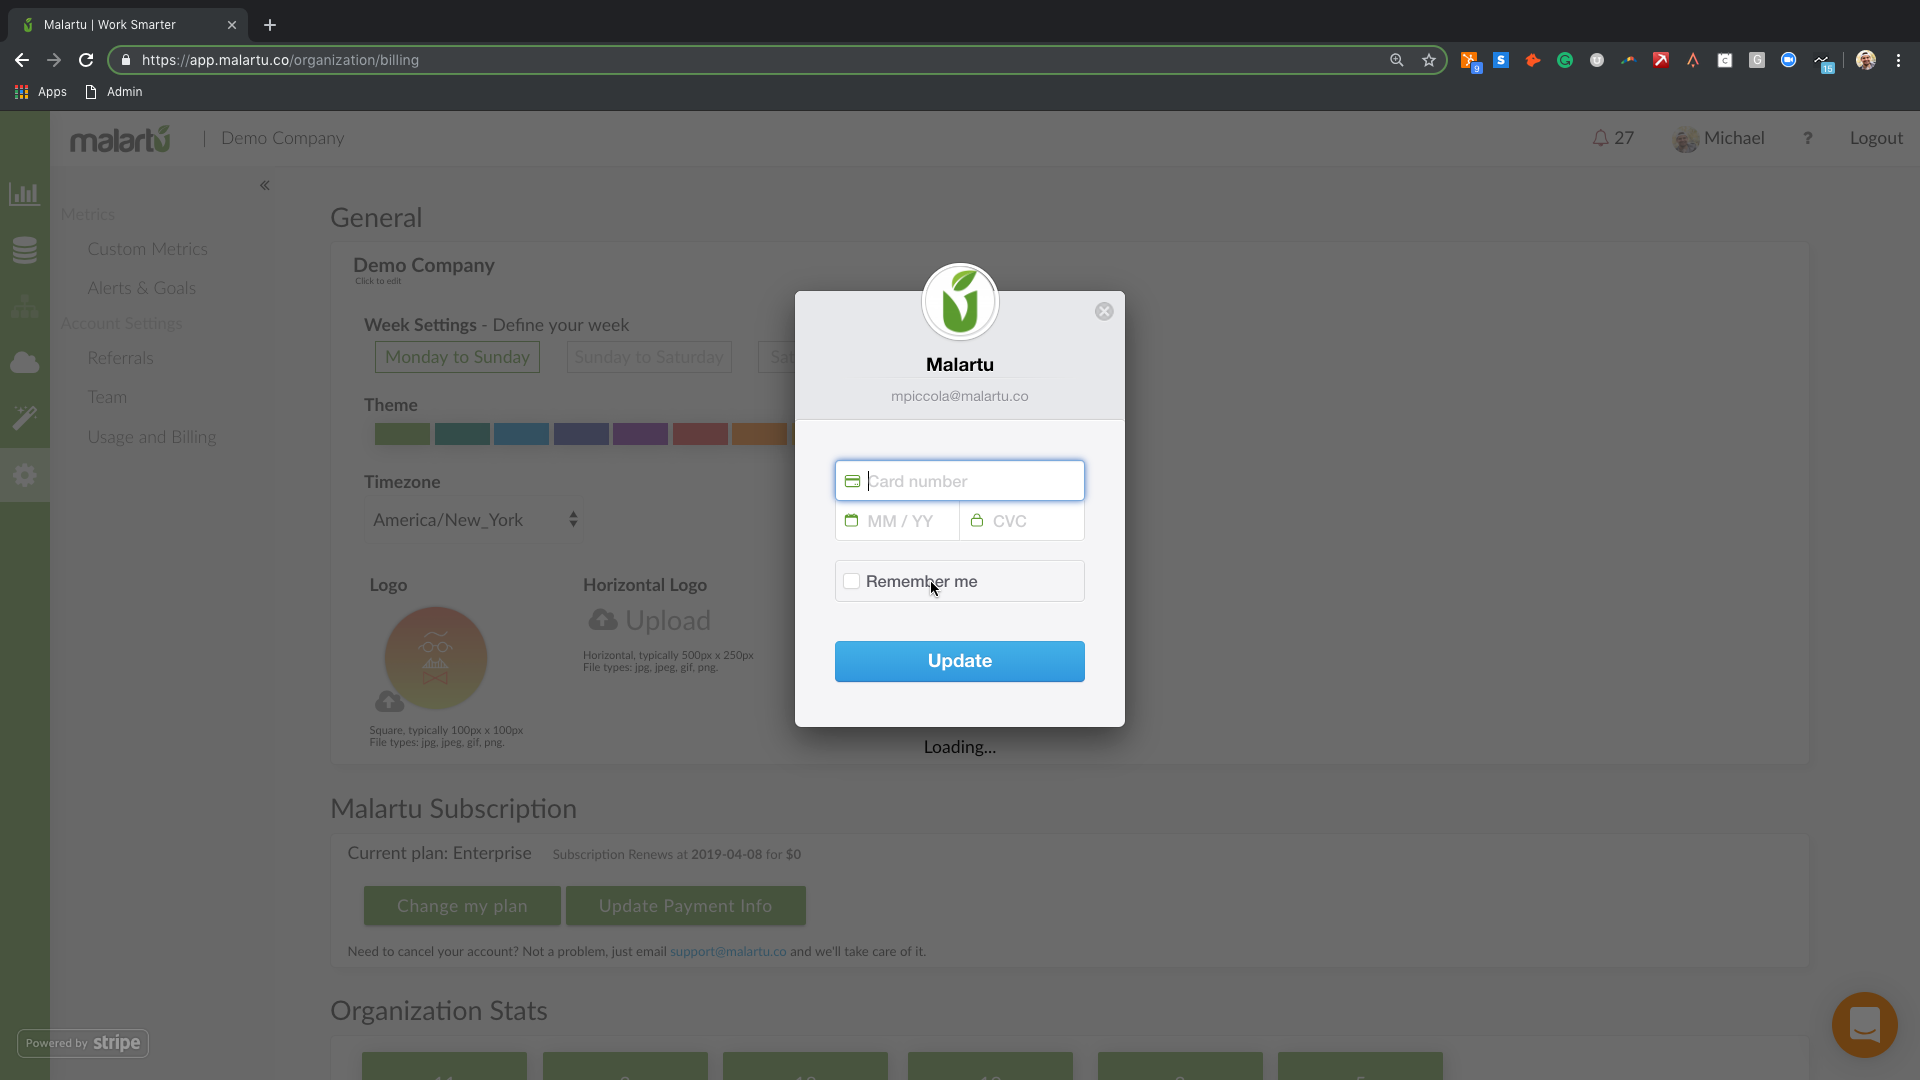Viewport: 1920px width, 1080px height.
Task: Click the address bar URL
Action: click(x=280, y=60)
